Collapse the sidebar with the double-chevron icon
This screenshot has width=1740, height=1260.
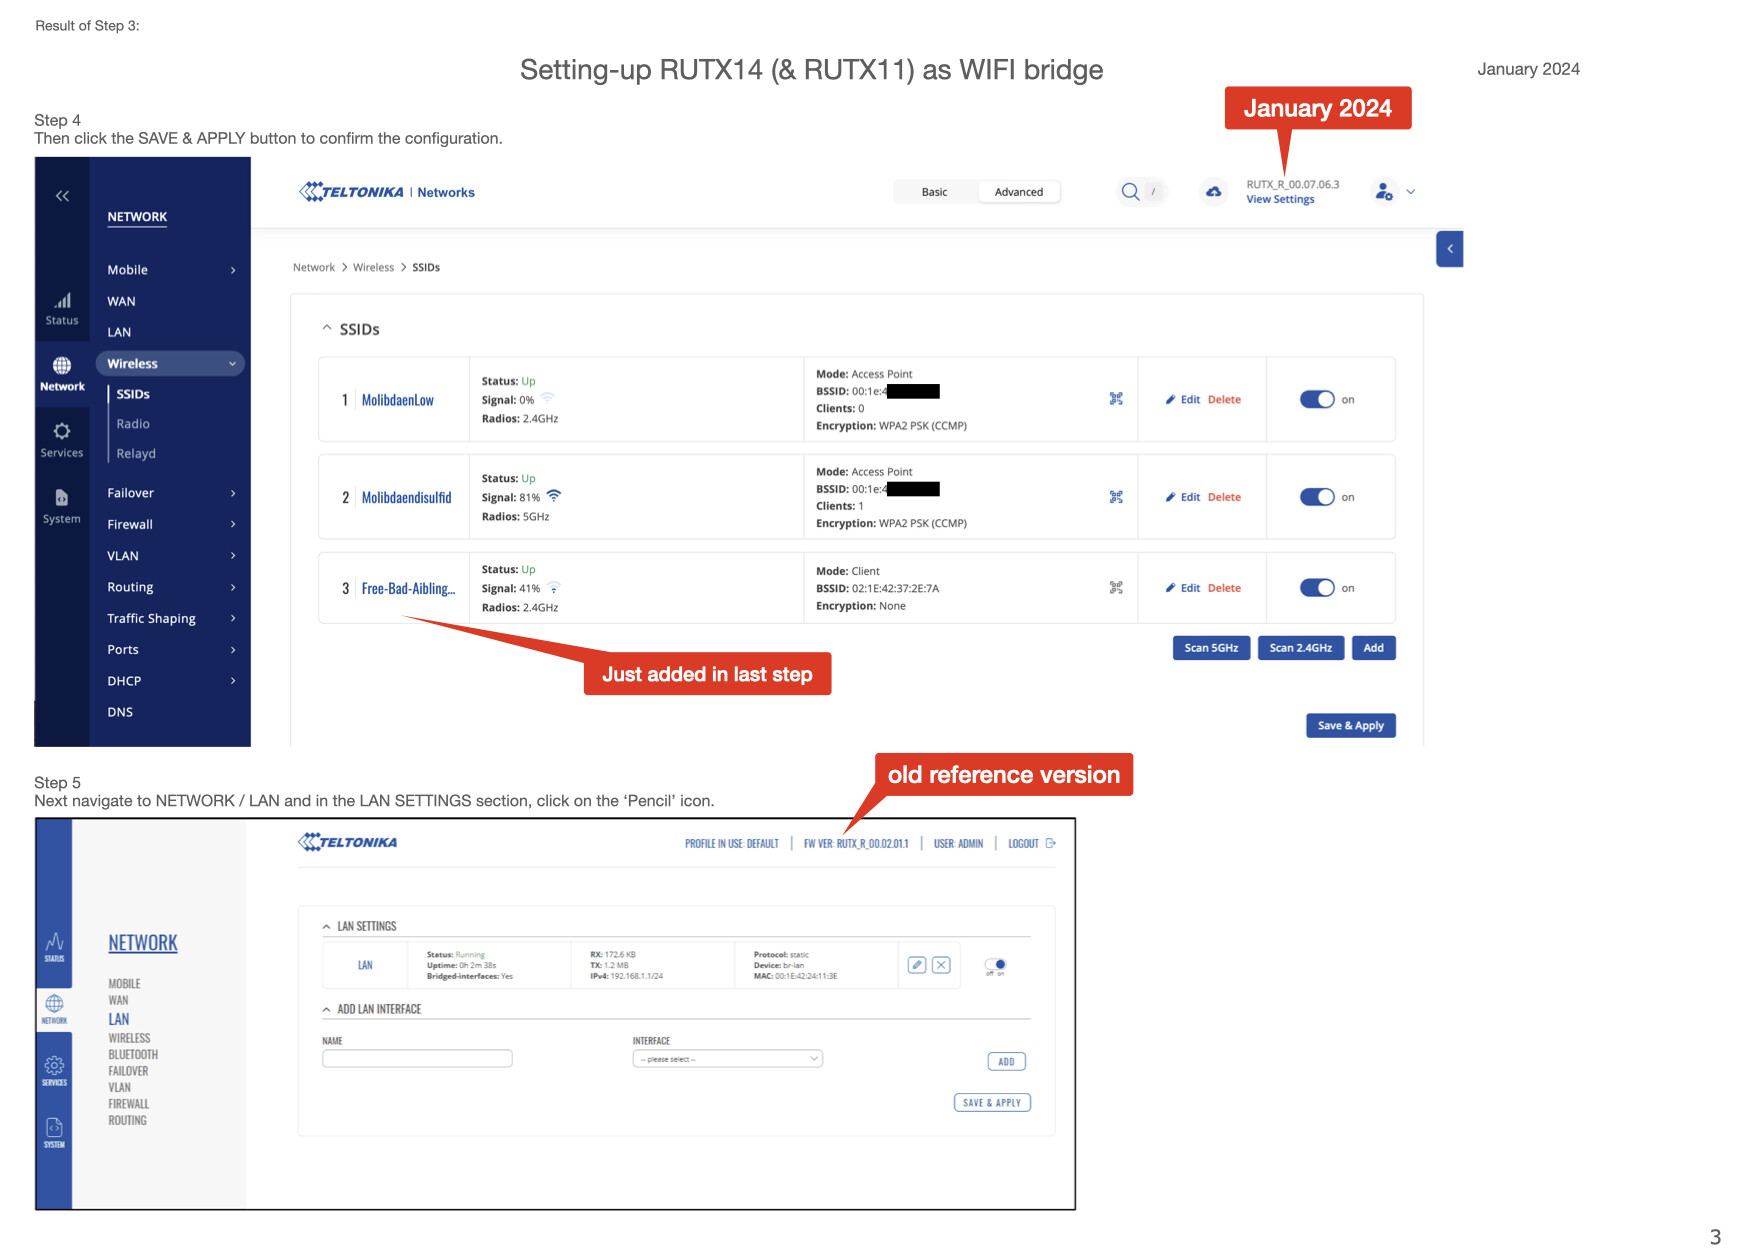pyautogui.click(x=62, y=196)
